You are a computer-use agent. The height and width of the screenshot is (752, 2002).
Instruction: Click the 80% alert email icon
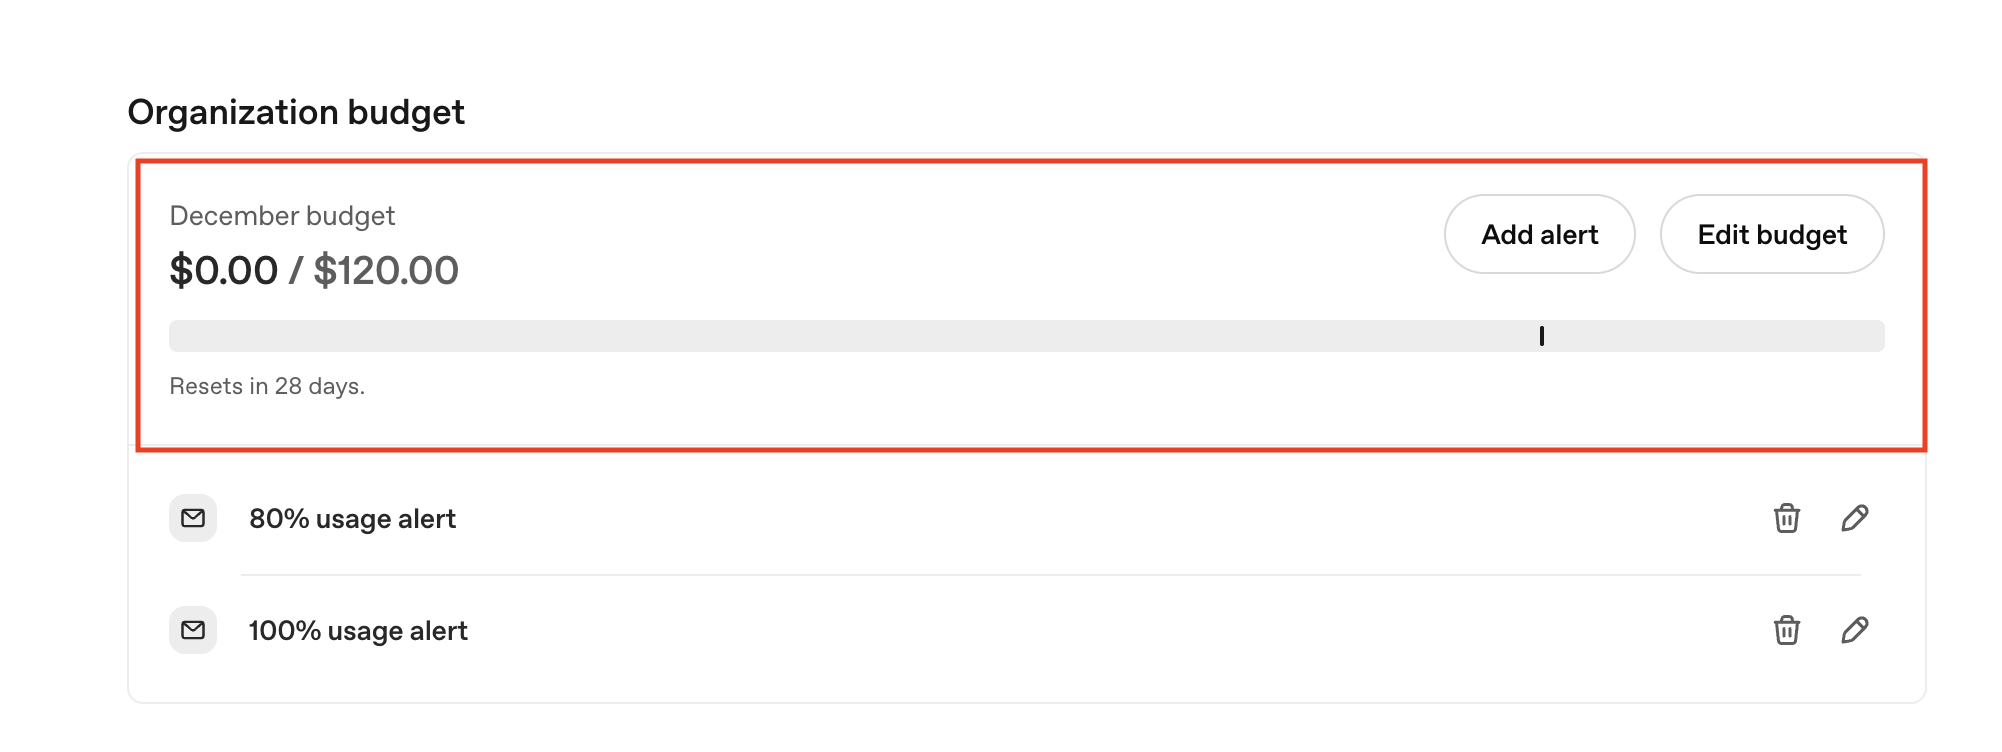[193, 518]
